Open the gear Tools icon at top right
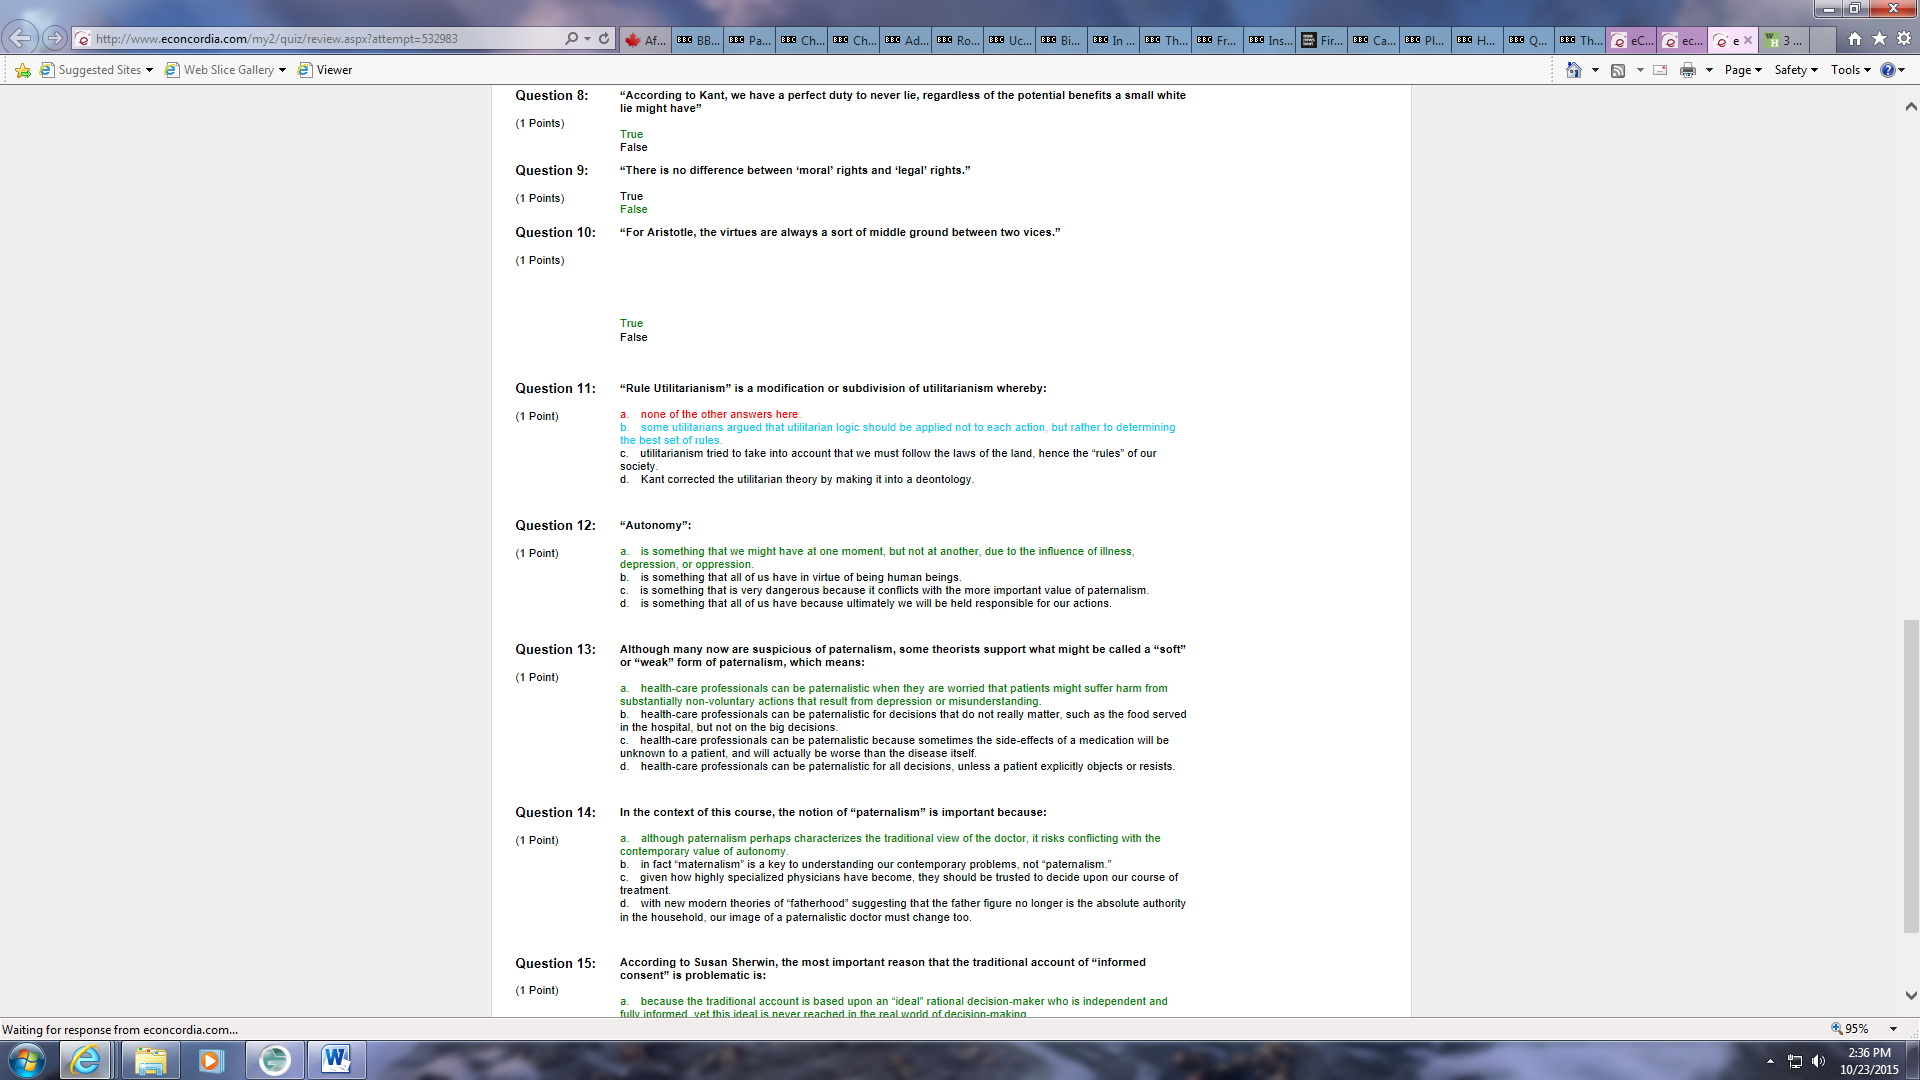The image size is (1920, 1080). [1904, 38]
